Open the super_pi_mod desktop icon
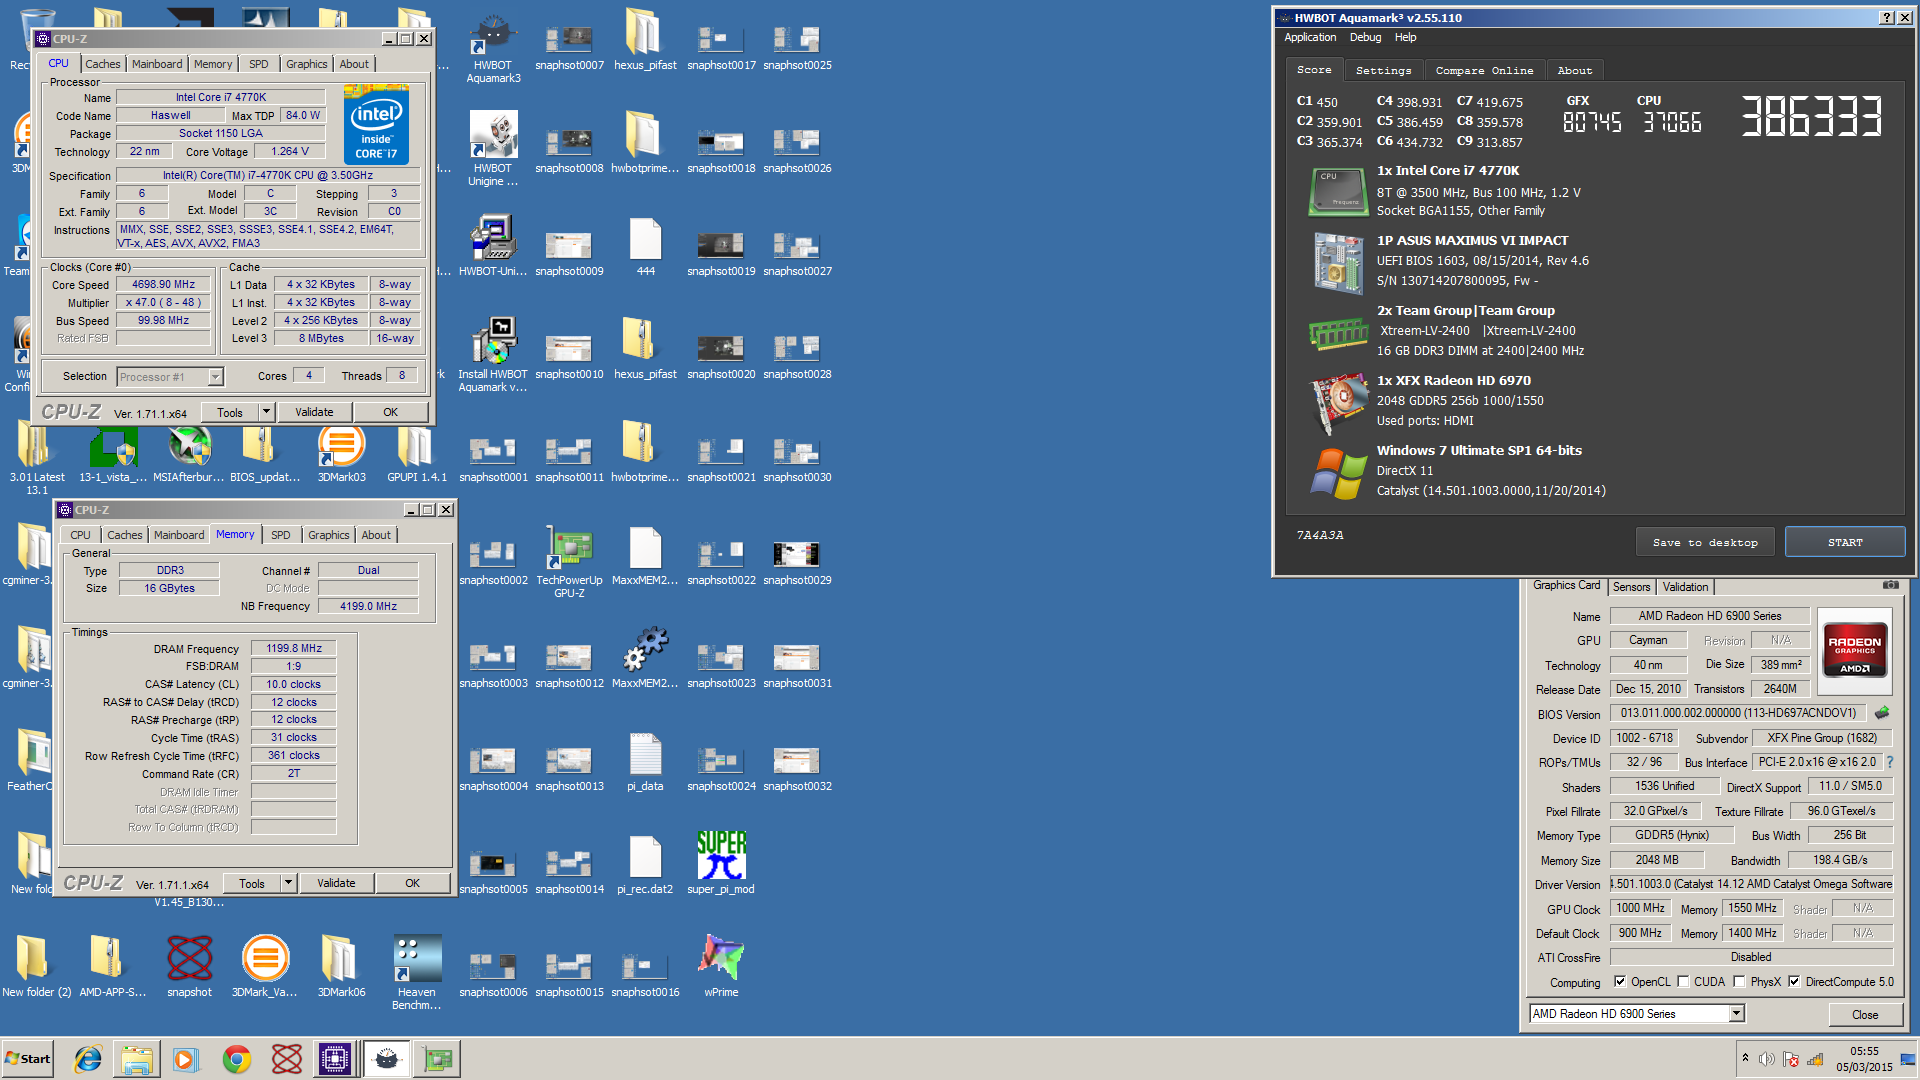This screenshot has height=1080, width=1920. coord(721,863)
